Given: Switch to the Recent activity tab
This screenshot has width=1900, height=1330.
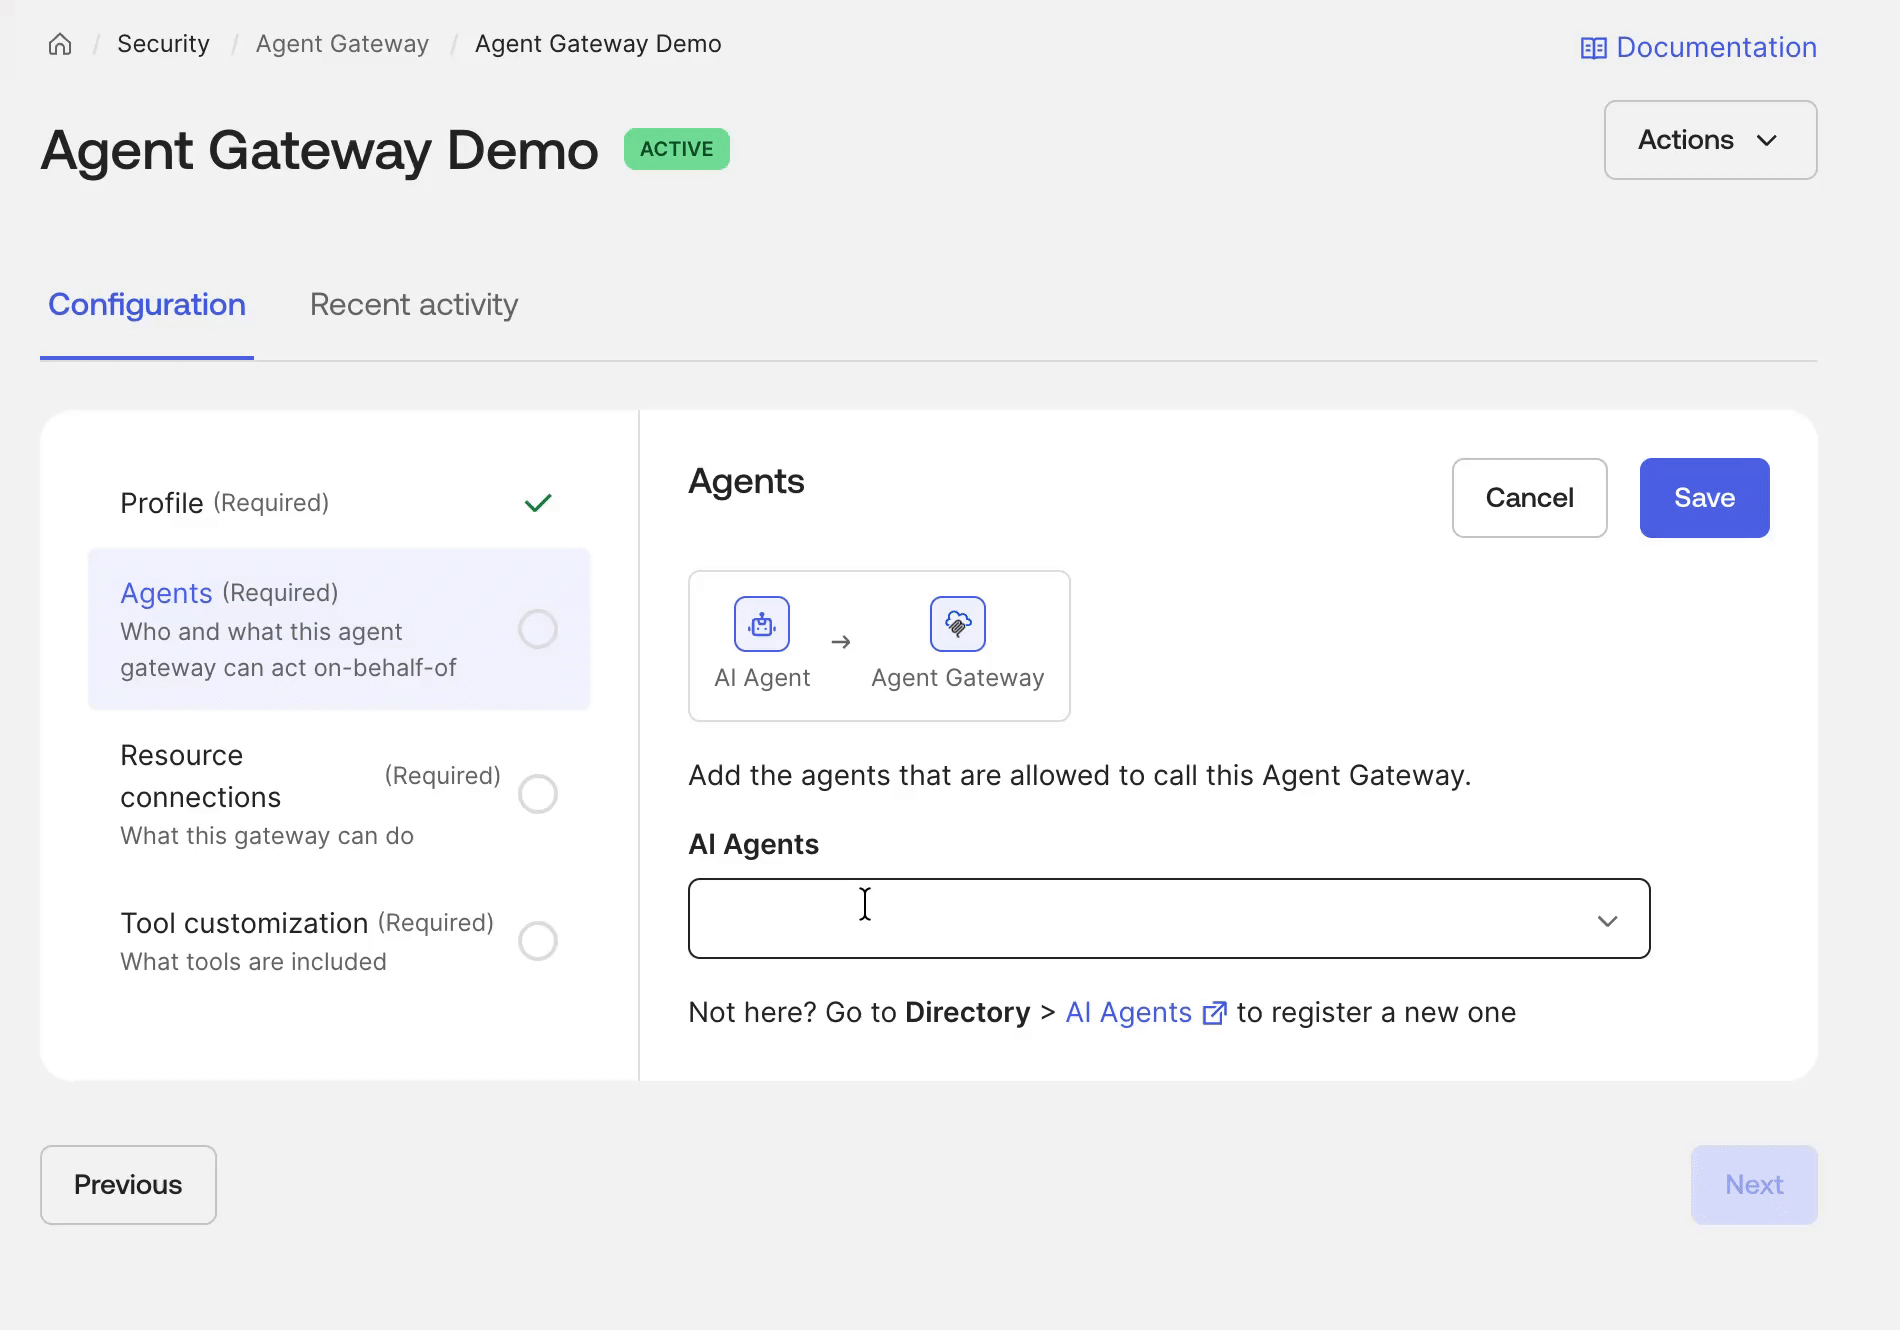Looking at the screenshot, I should [414, 304].
